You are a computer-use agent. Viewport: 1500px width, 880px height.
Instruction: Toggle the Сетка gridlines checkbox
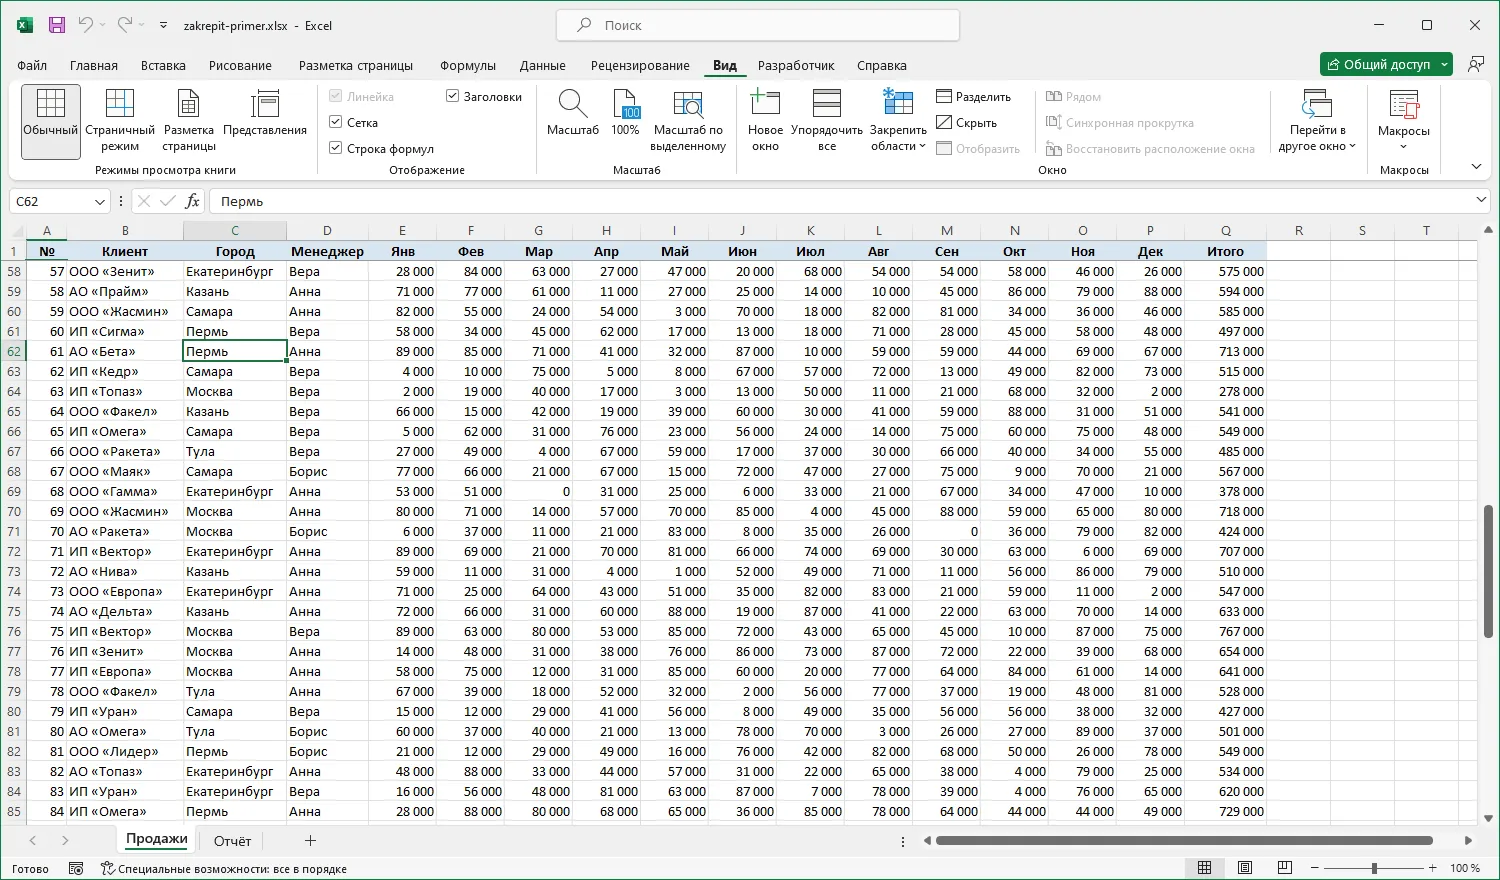336,122
